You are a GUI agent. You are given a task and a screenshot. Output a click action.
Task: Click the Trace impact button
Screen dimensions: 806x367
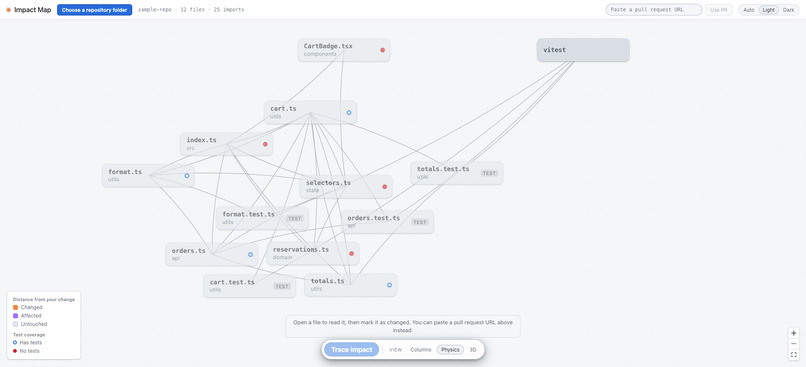pos(352,350)
